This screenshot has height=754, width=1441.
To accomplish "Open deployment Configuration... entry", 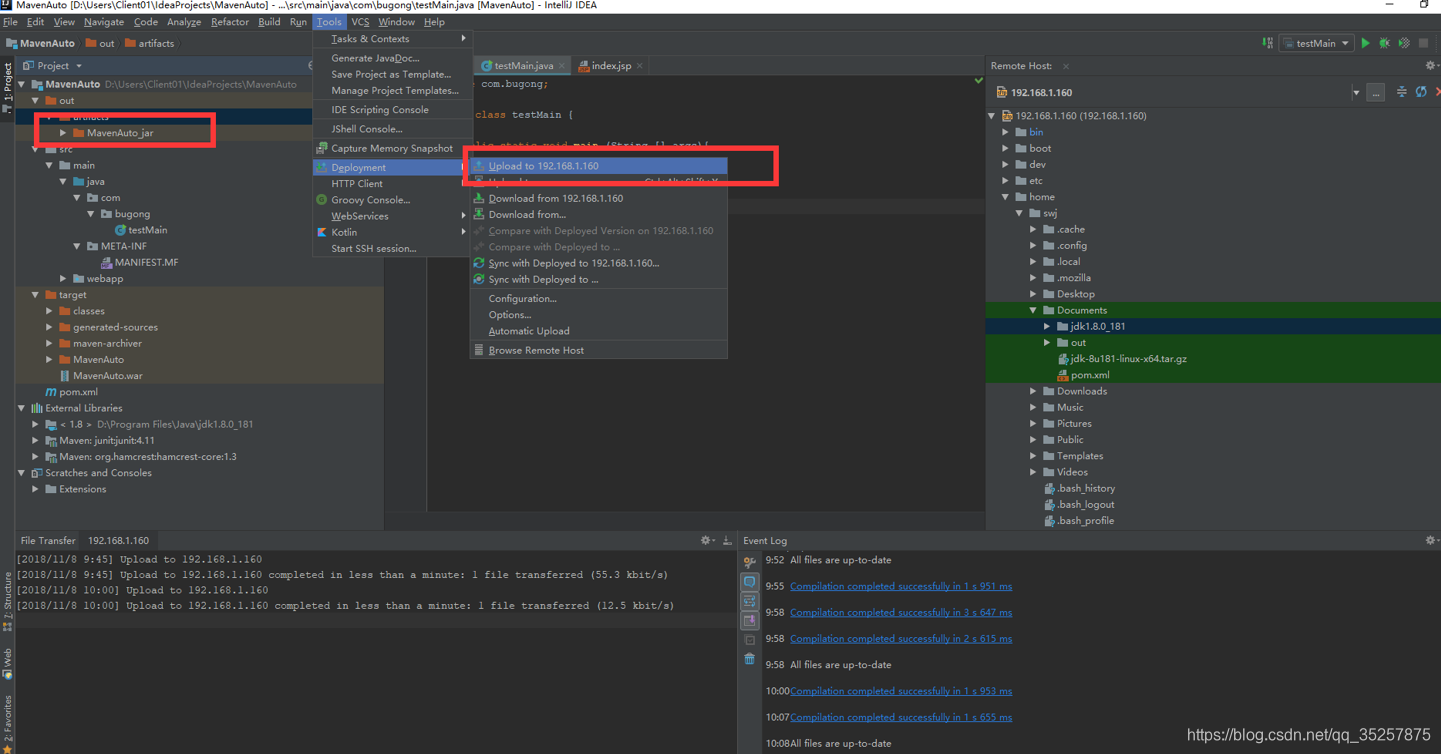I will [x=598, y=298].
